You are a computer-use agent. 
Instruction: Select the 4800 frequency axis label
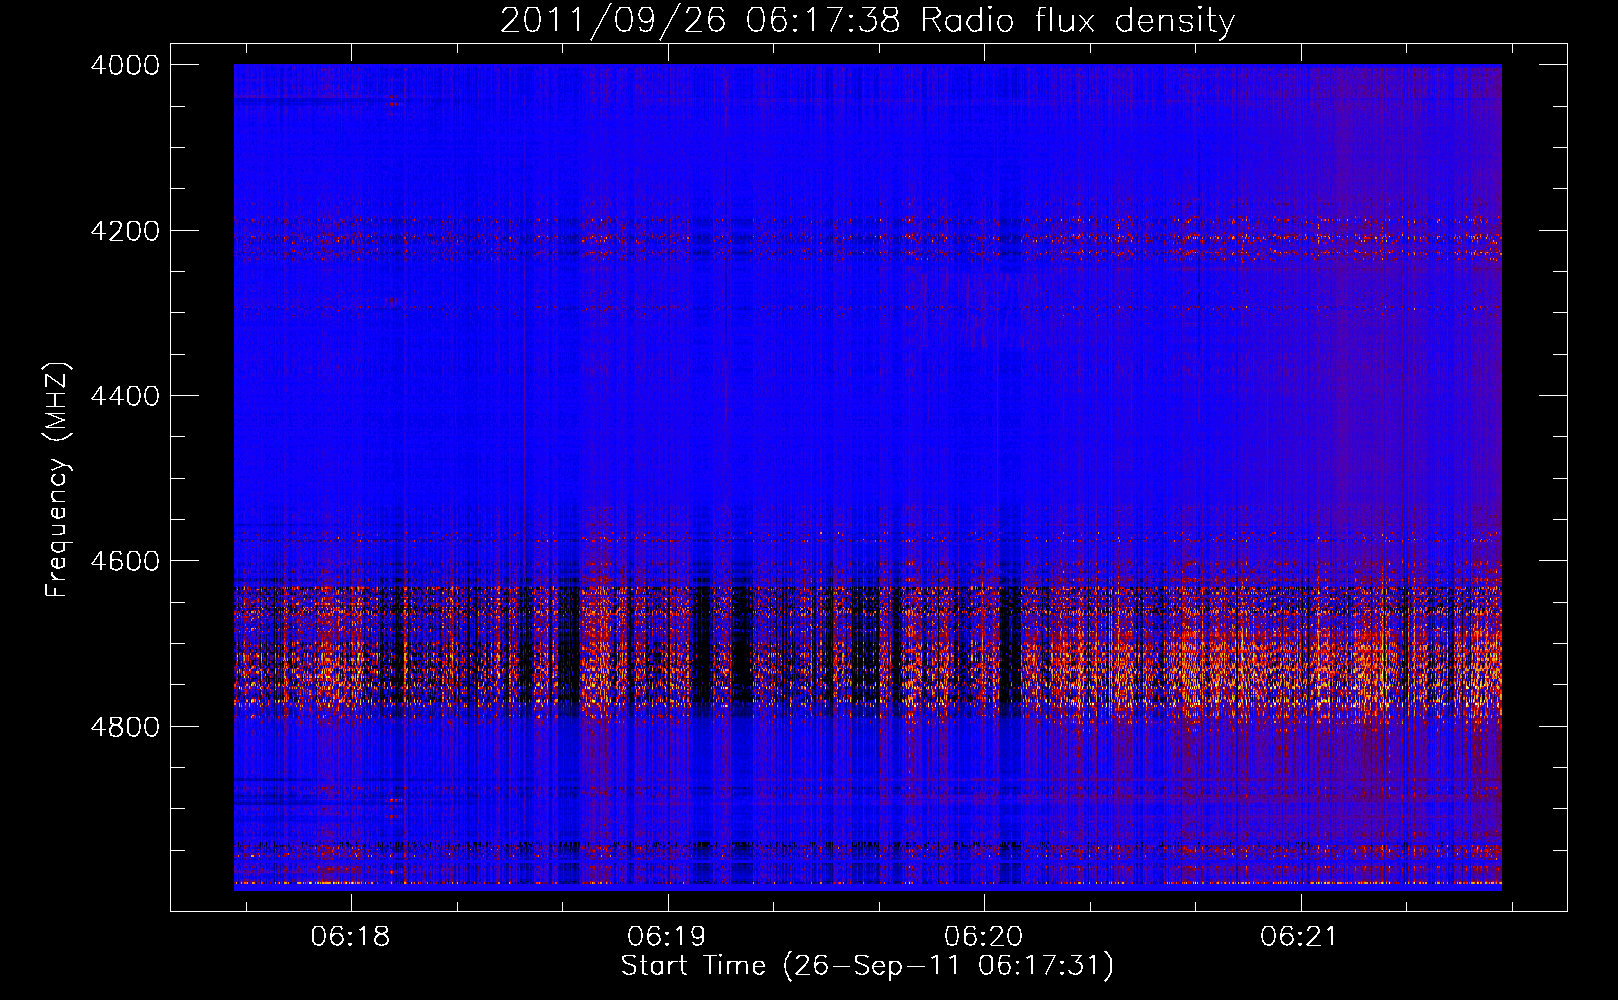point(125,727)
